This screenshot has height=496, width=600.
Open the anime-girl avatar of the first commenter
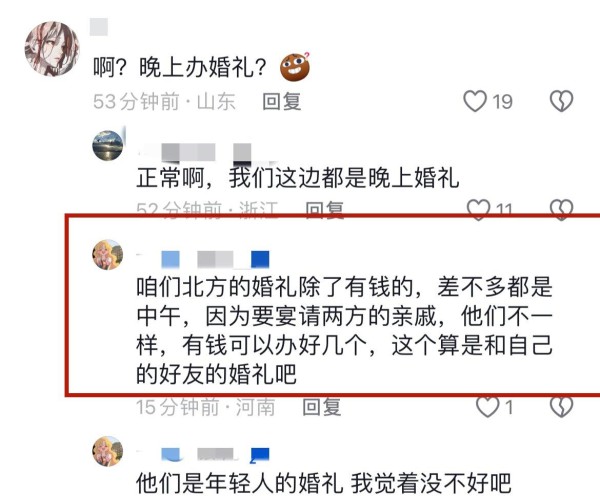pyautogui.click(x=52, y=49)
